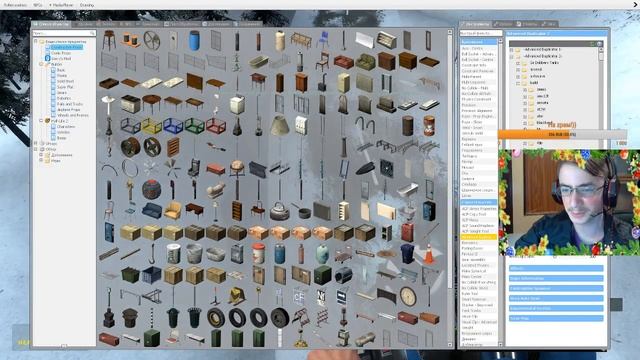
Task: Select the bar stool prop thumbnail
Action: coord(109,41)
